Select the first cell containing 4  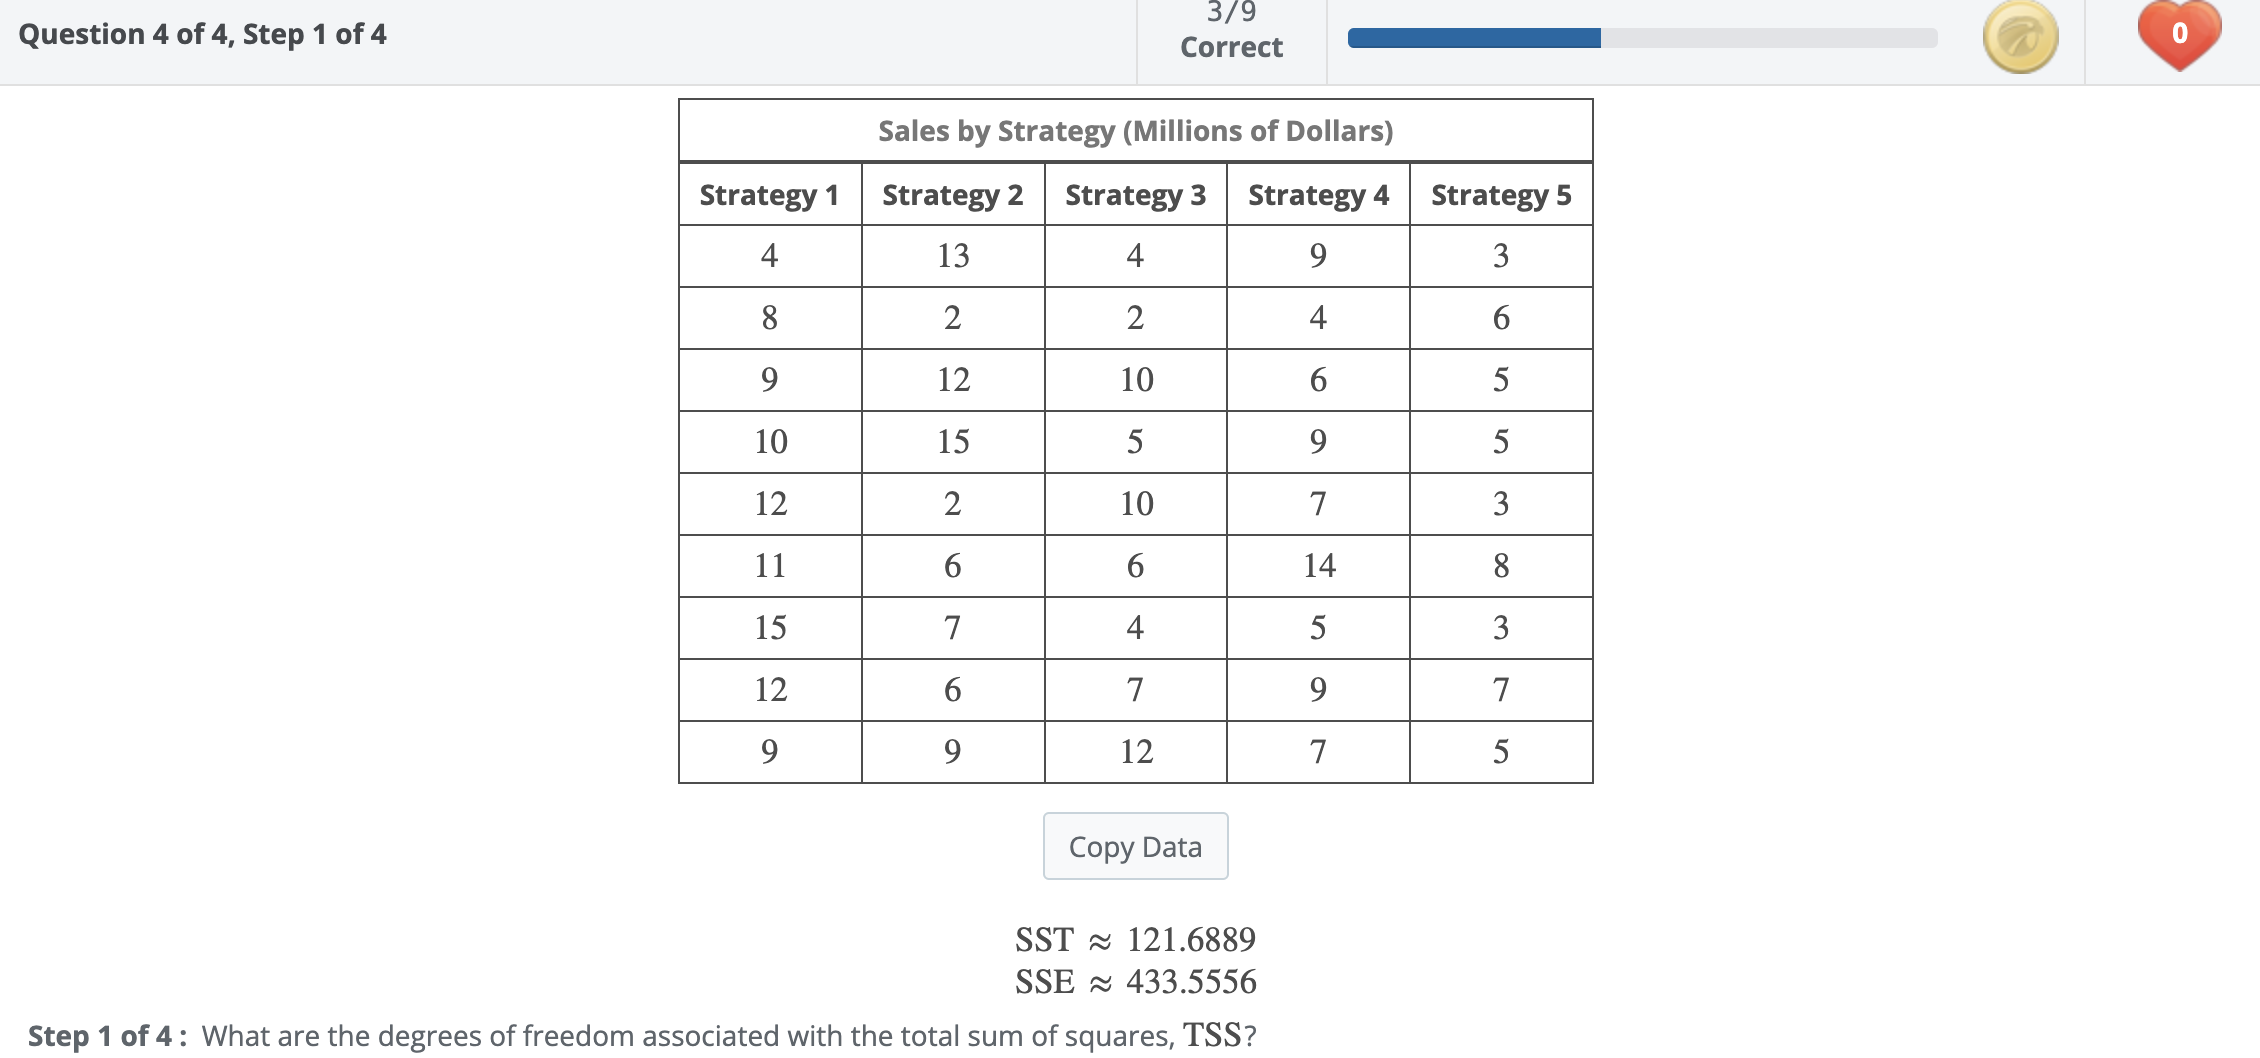tap(769, 256)
